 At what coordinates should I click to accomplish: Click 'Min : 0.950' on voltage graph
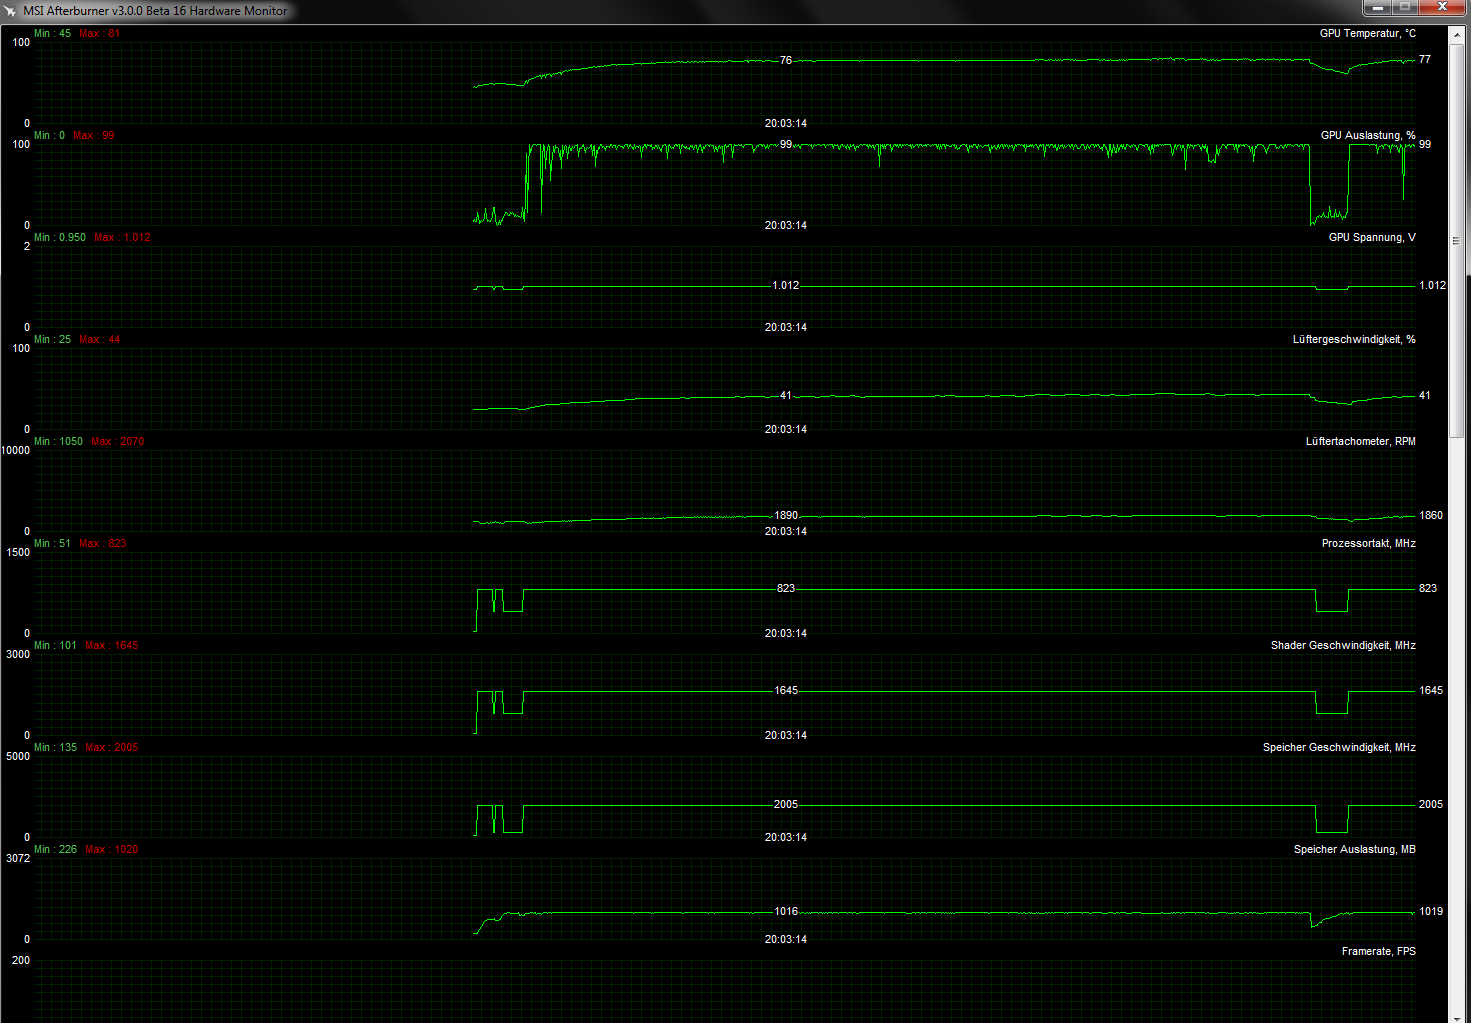(x=60, y=237)
